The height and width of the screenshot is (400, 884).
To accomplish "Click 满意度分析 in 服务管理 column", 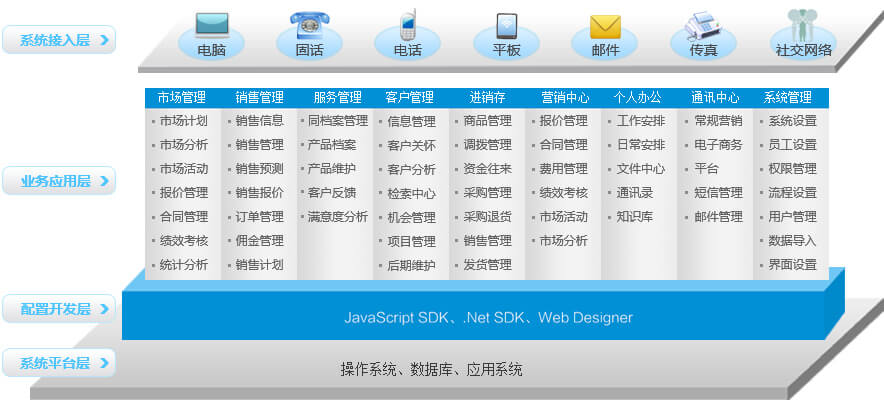I will pos(337,217).
